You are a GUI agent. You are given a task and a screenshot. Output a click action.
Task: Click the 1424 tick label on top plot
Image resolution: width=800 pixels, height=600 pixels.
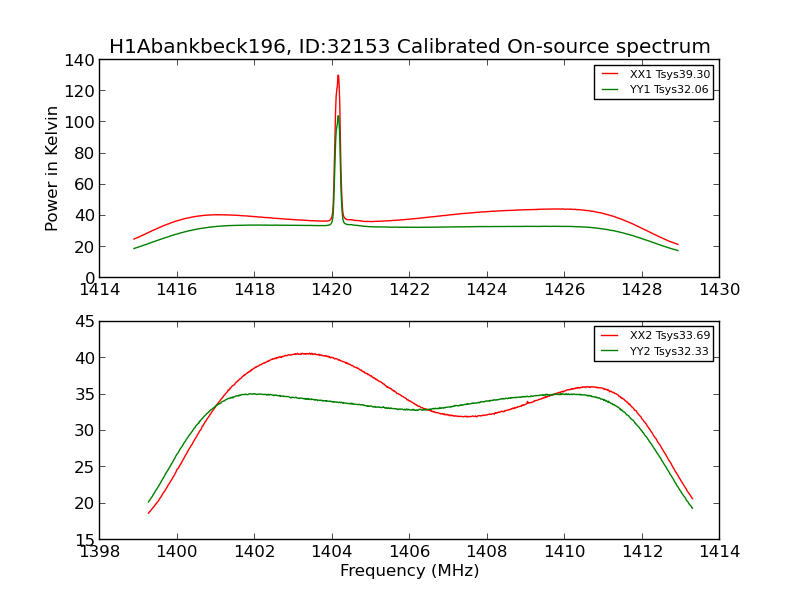pos(487,290)
